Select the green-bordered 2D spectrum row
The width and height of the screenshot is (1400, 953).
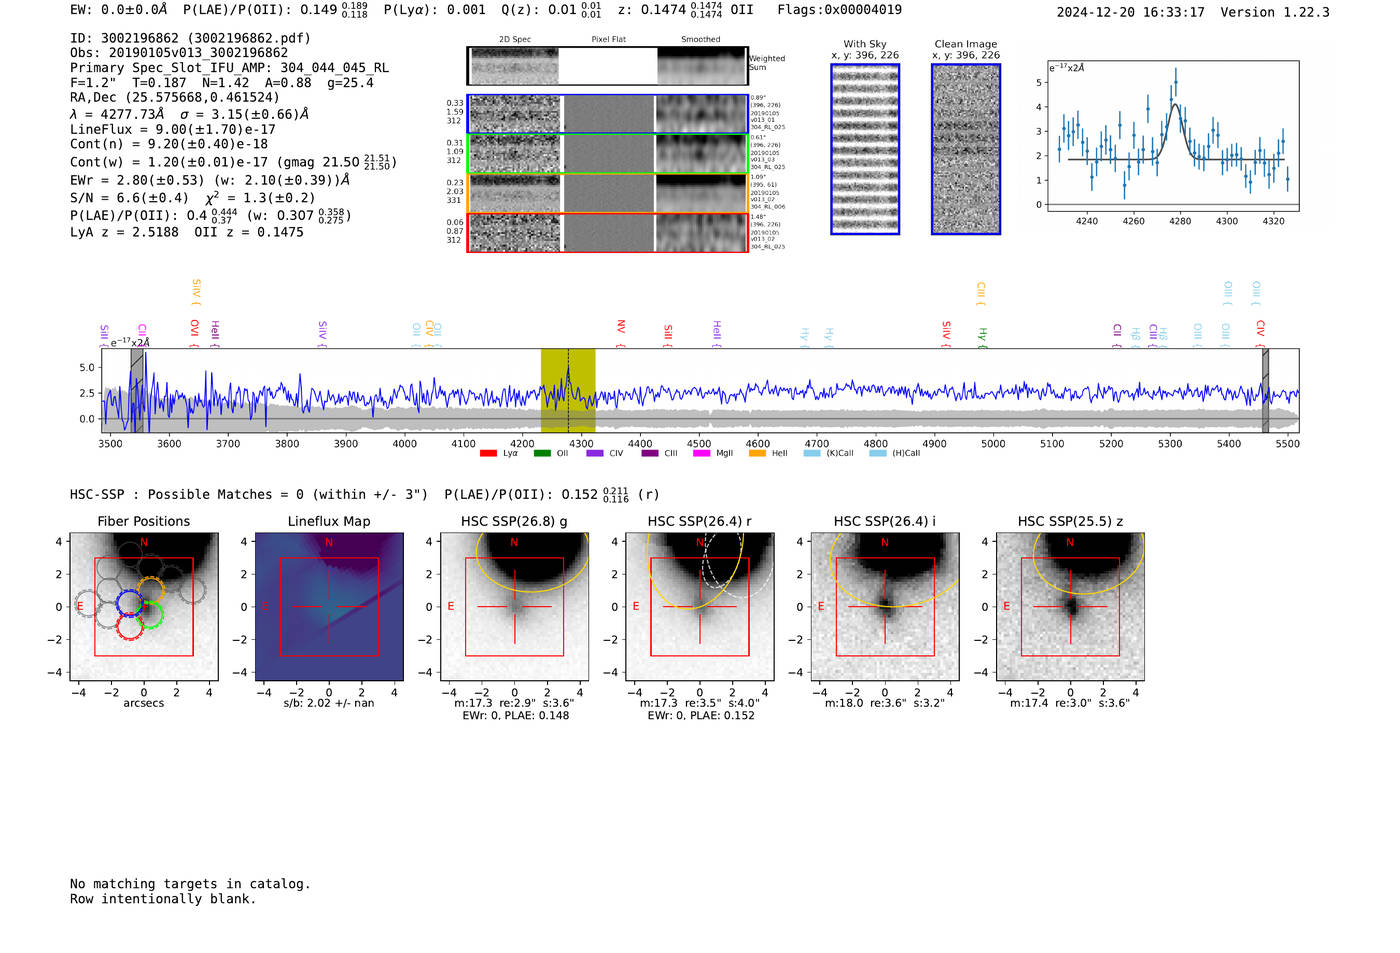[607, 154]
